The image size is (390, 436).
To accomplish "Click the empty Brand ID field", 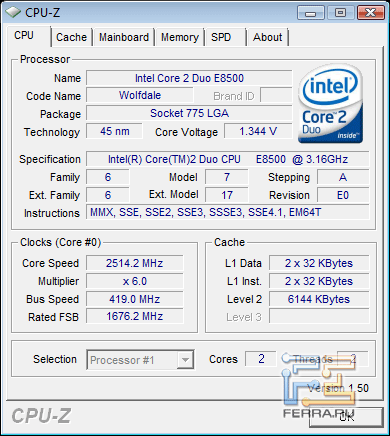I will click(x=276, y=96).
